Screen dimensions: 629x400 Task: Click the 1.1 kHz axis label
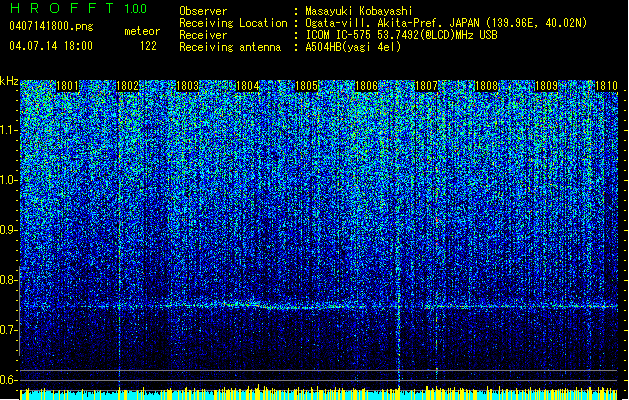point(8,130)
